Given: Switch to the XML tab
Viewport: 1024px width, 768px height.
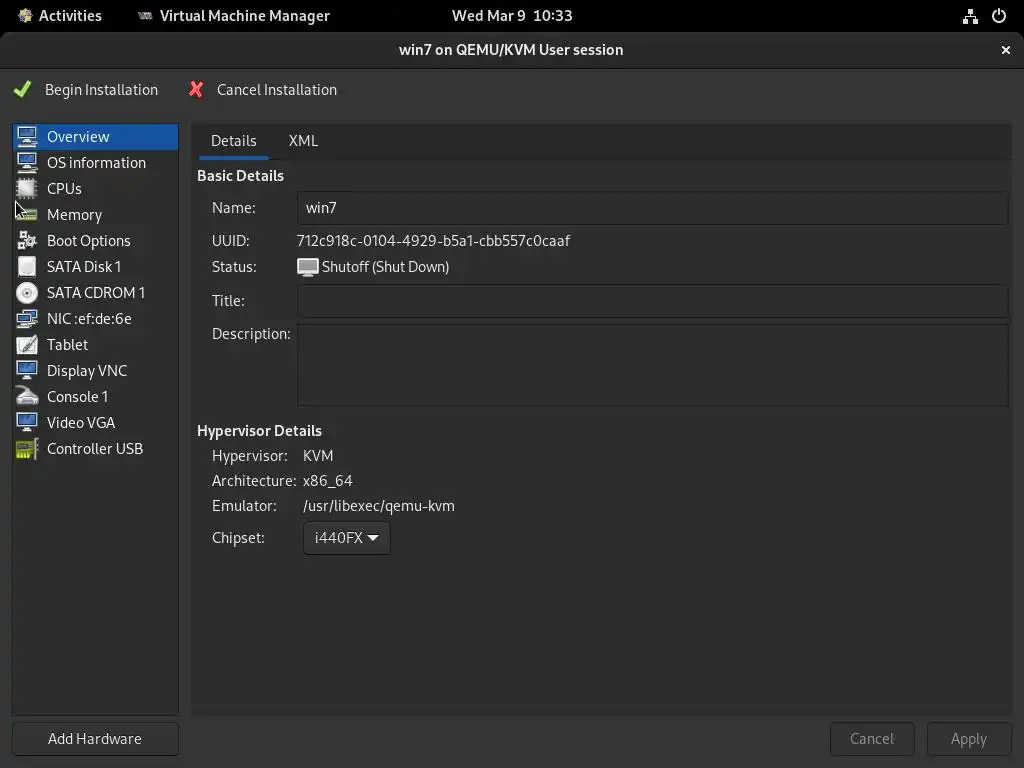Looking at the screenshot, I should (303, 141).
